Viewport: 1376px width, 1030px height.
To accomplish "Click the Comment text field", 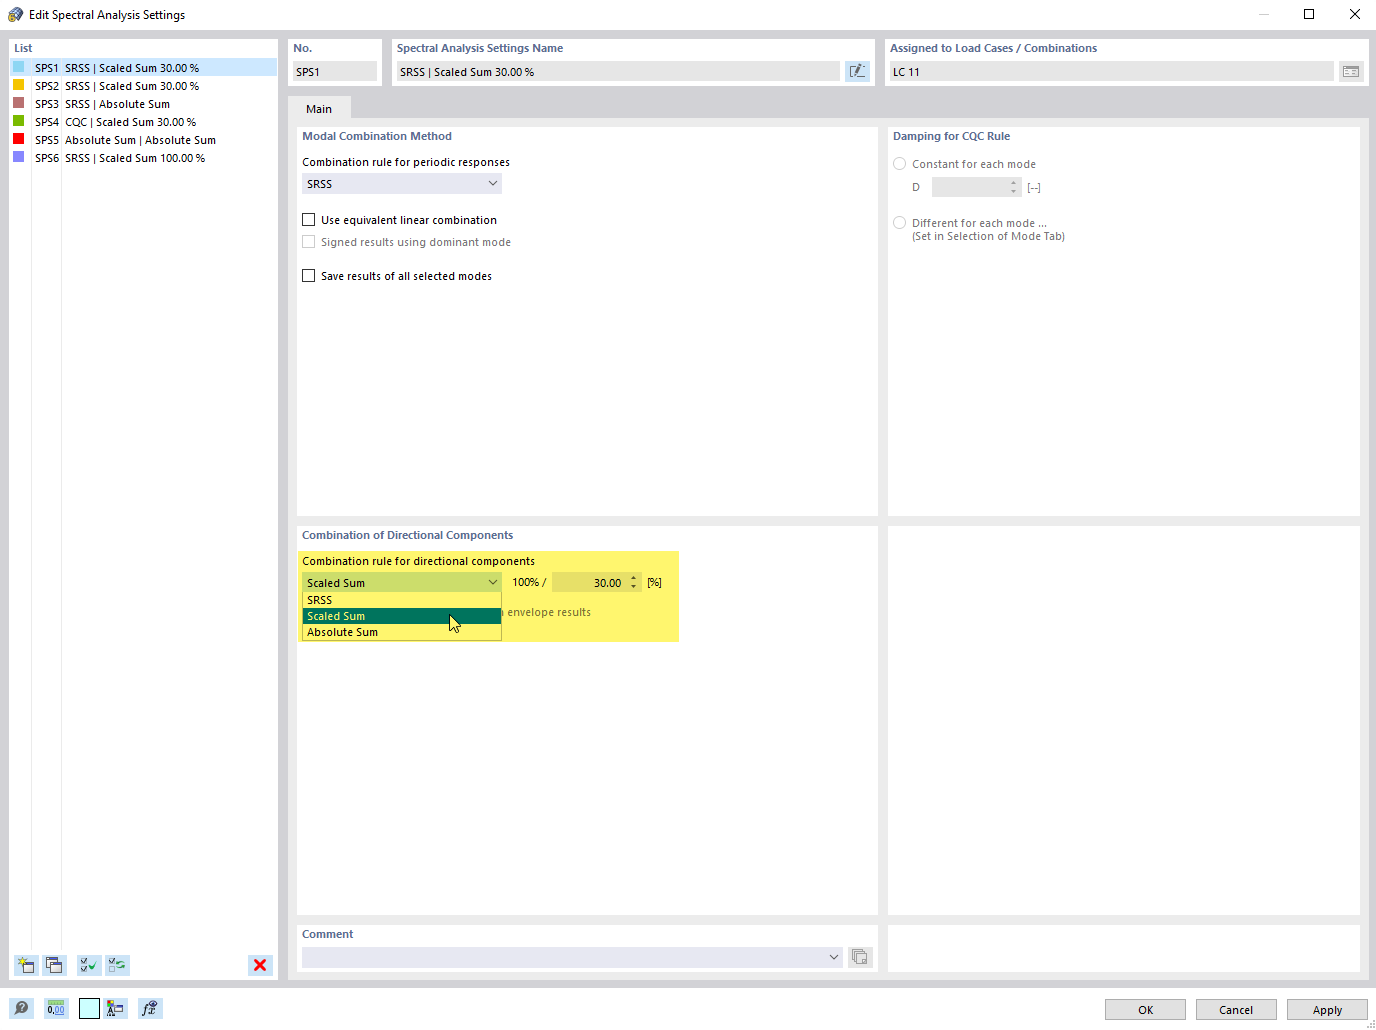I will coord(565,957).
